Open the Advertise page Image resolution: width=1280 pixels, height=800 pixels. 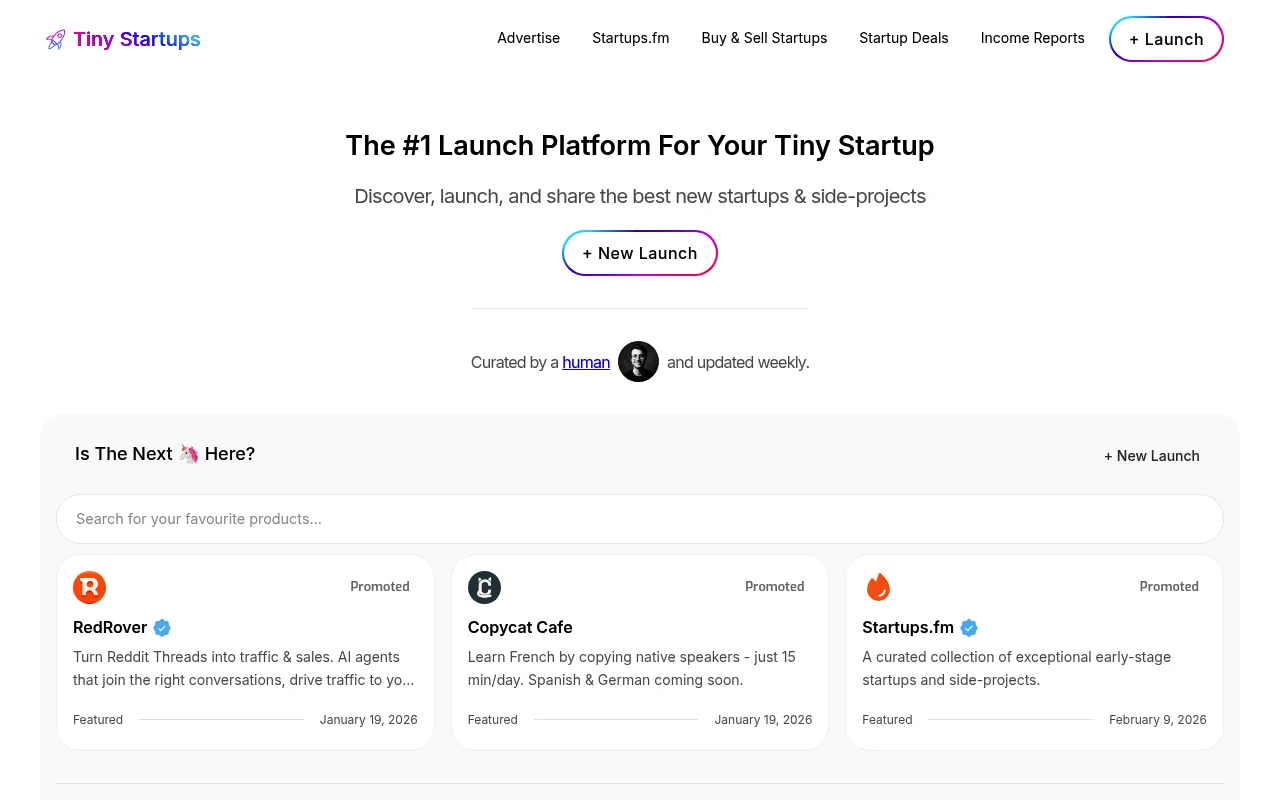[x=528, y=38]
